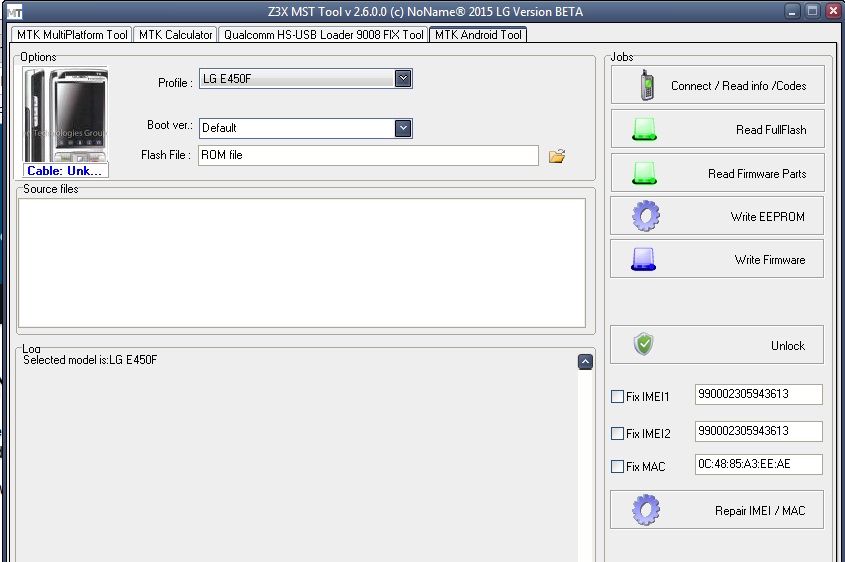Click the gear icon on Write EEPROM
Viewport: 845px width, 562px height.
(x=646, y=216)
